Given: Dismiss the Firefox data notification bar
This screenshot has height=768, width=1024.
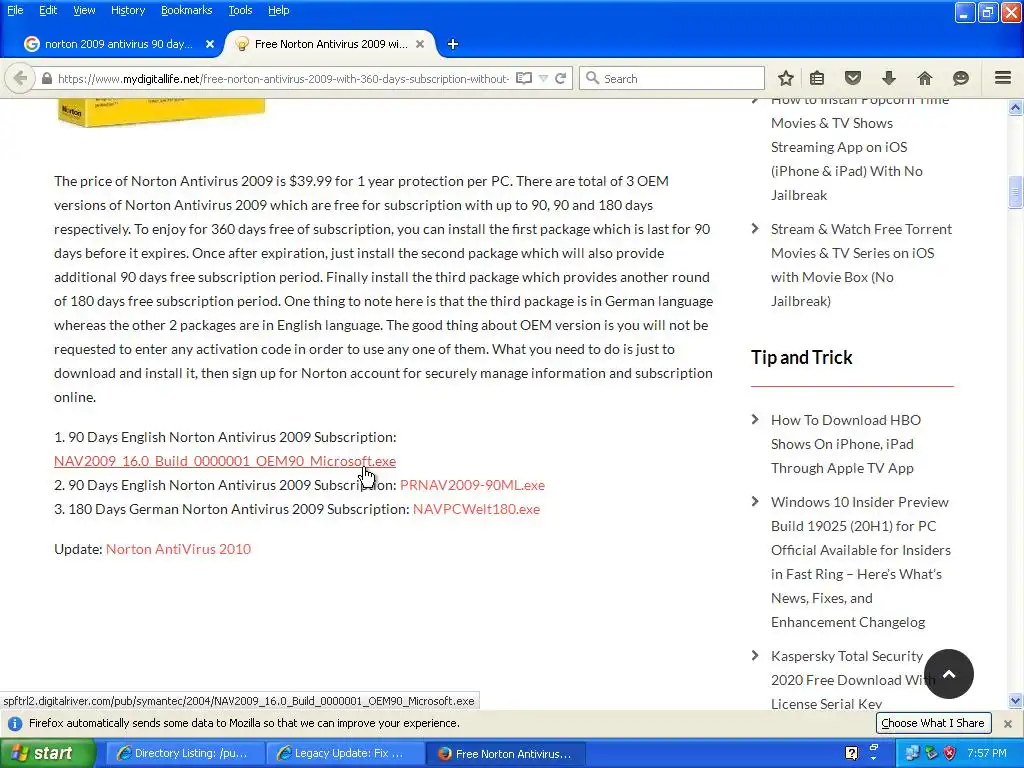Looking at the screenshot, I should (x=1008, y=724).
